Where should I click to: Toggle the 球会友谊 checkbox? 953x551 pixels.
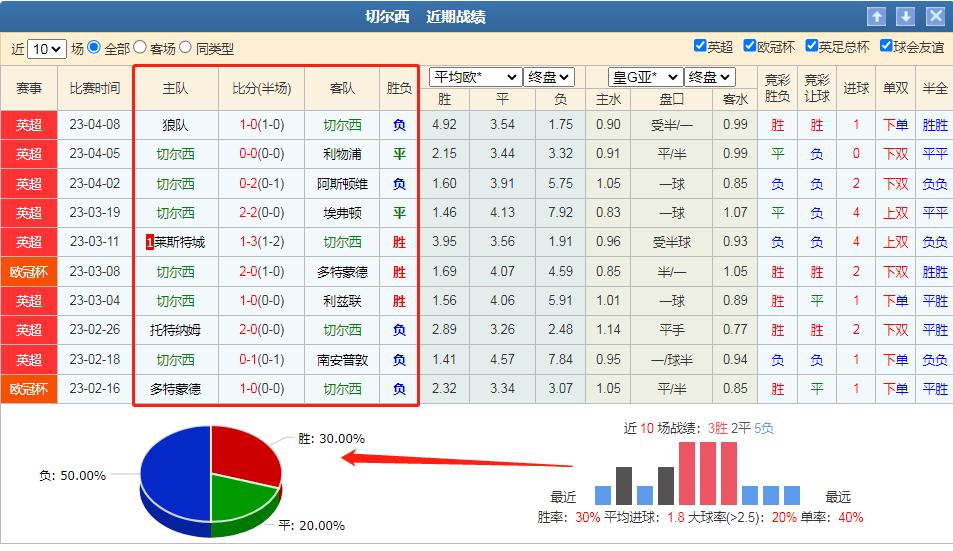886,46
